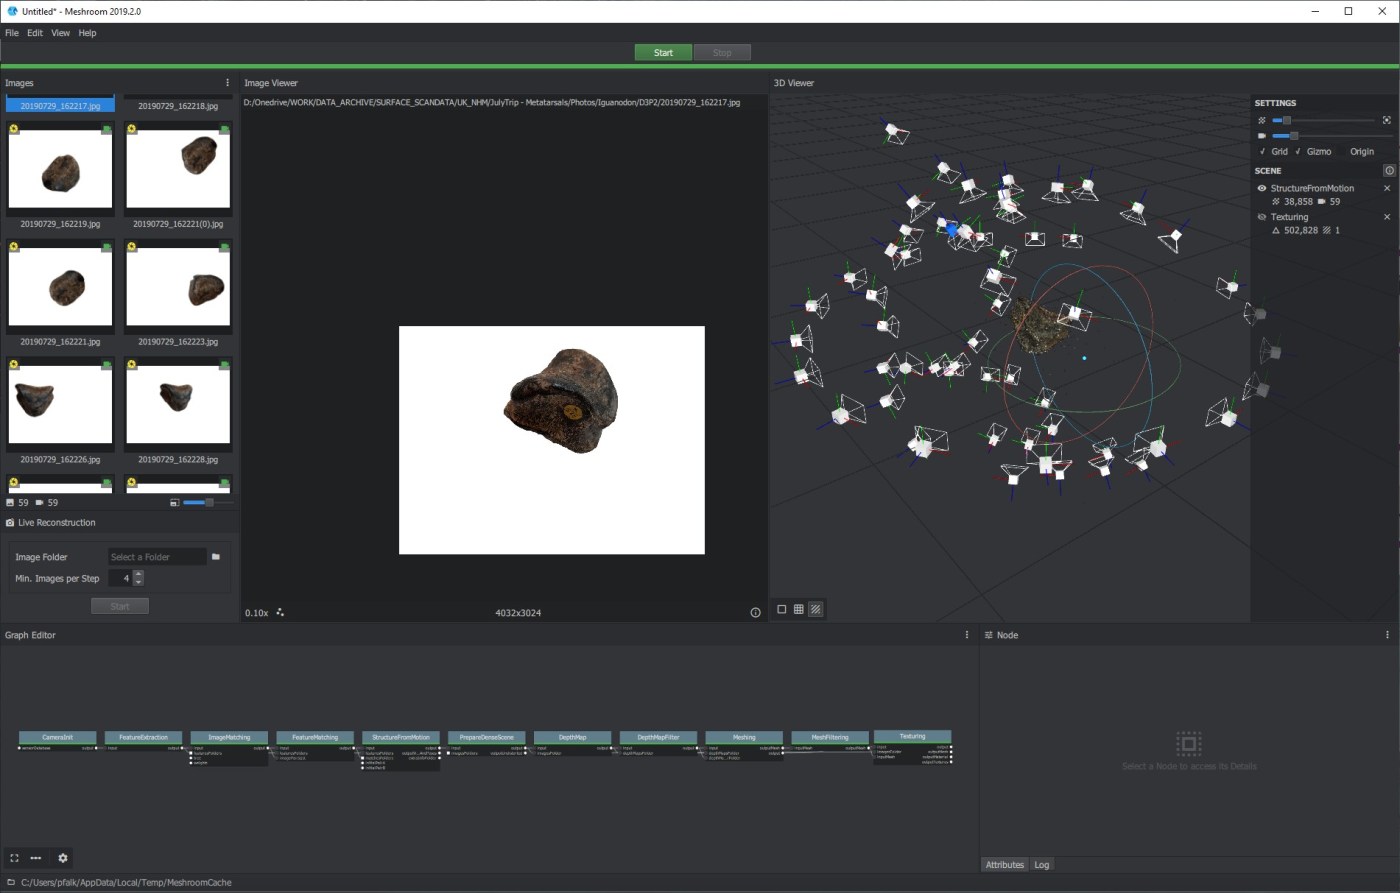Open Graph Editor settings gear

pos(63,858)
